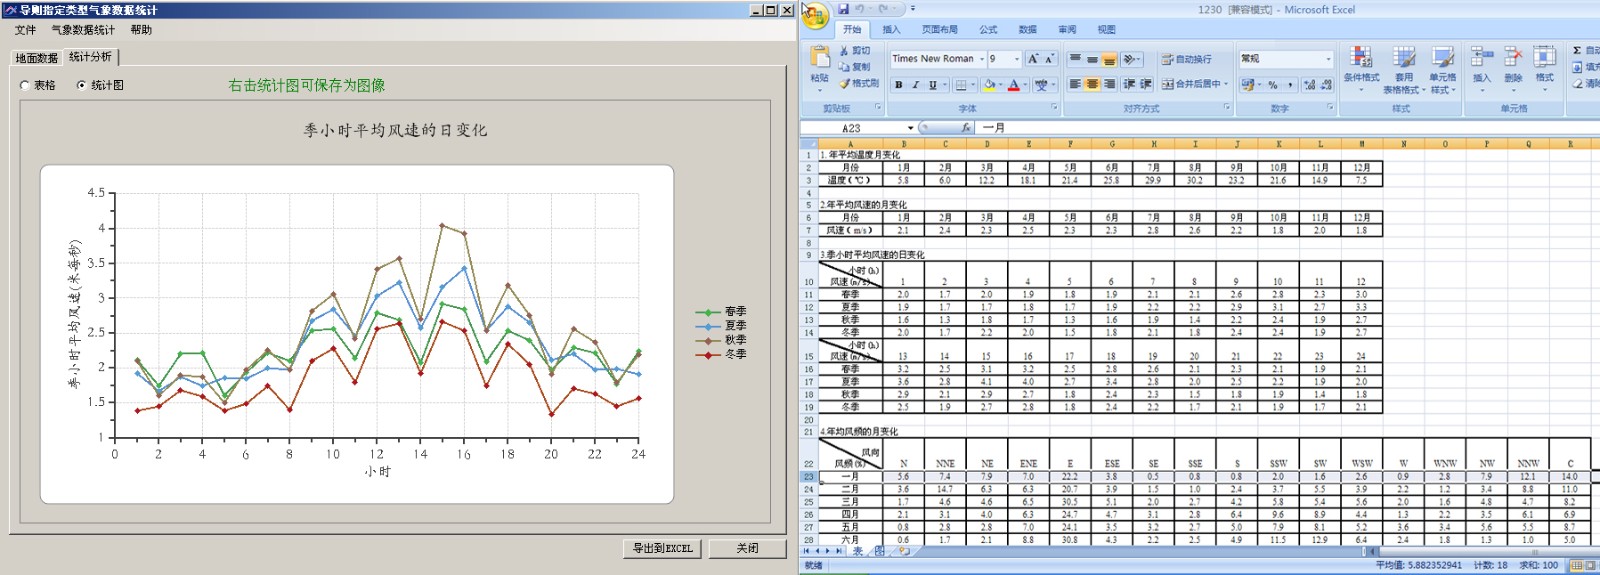Click fill color paint bucket swatch

click(x=989, y=85)
